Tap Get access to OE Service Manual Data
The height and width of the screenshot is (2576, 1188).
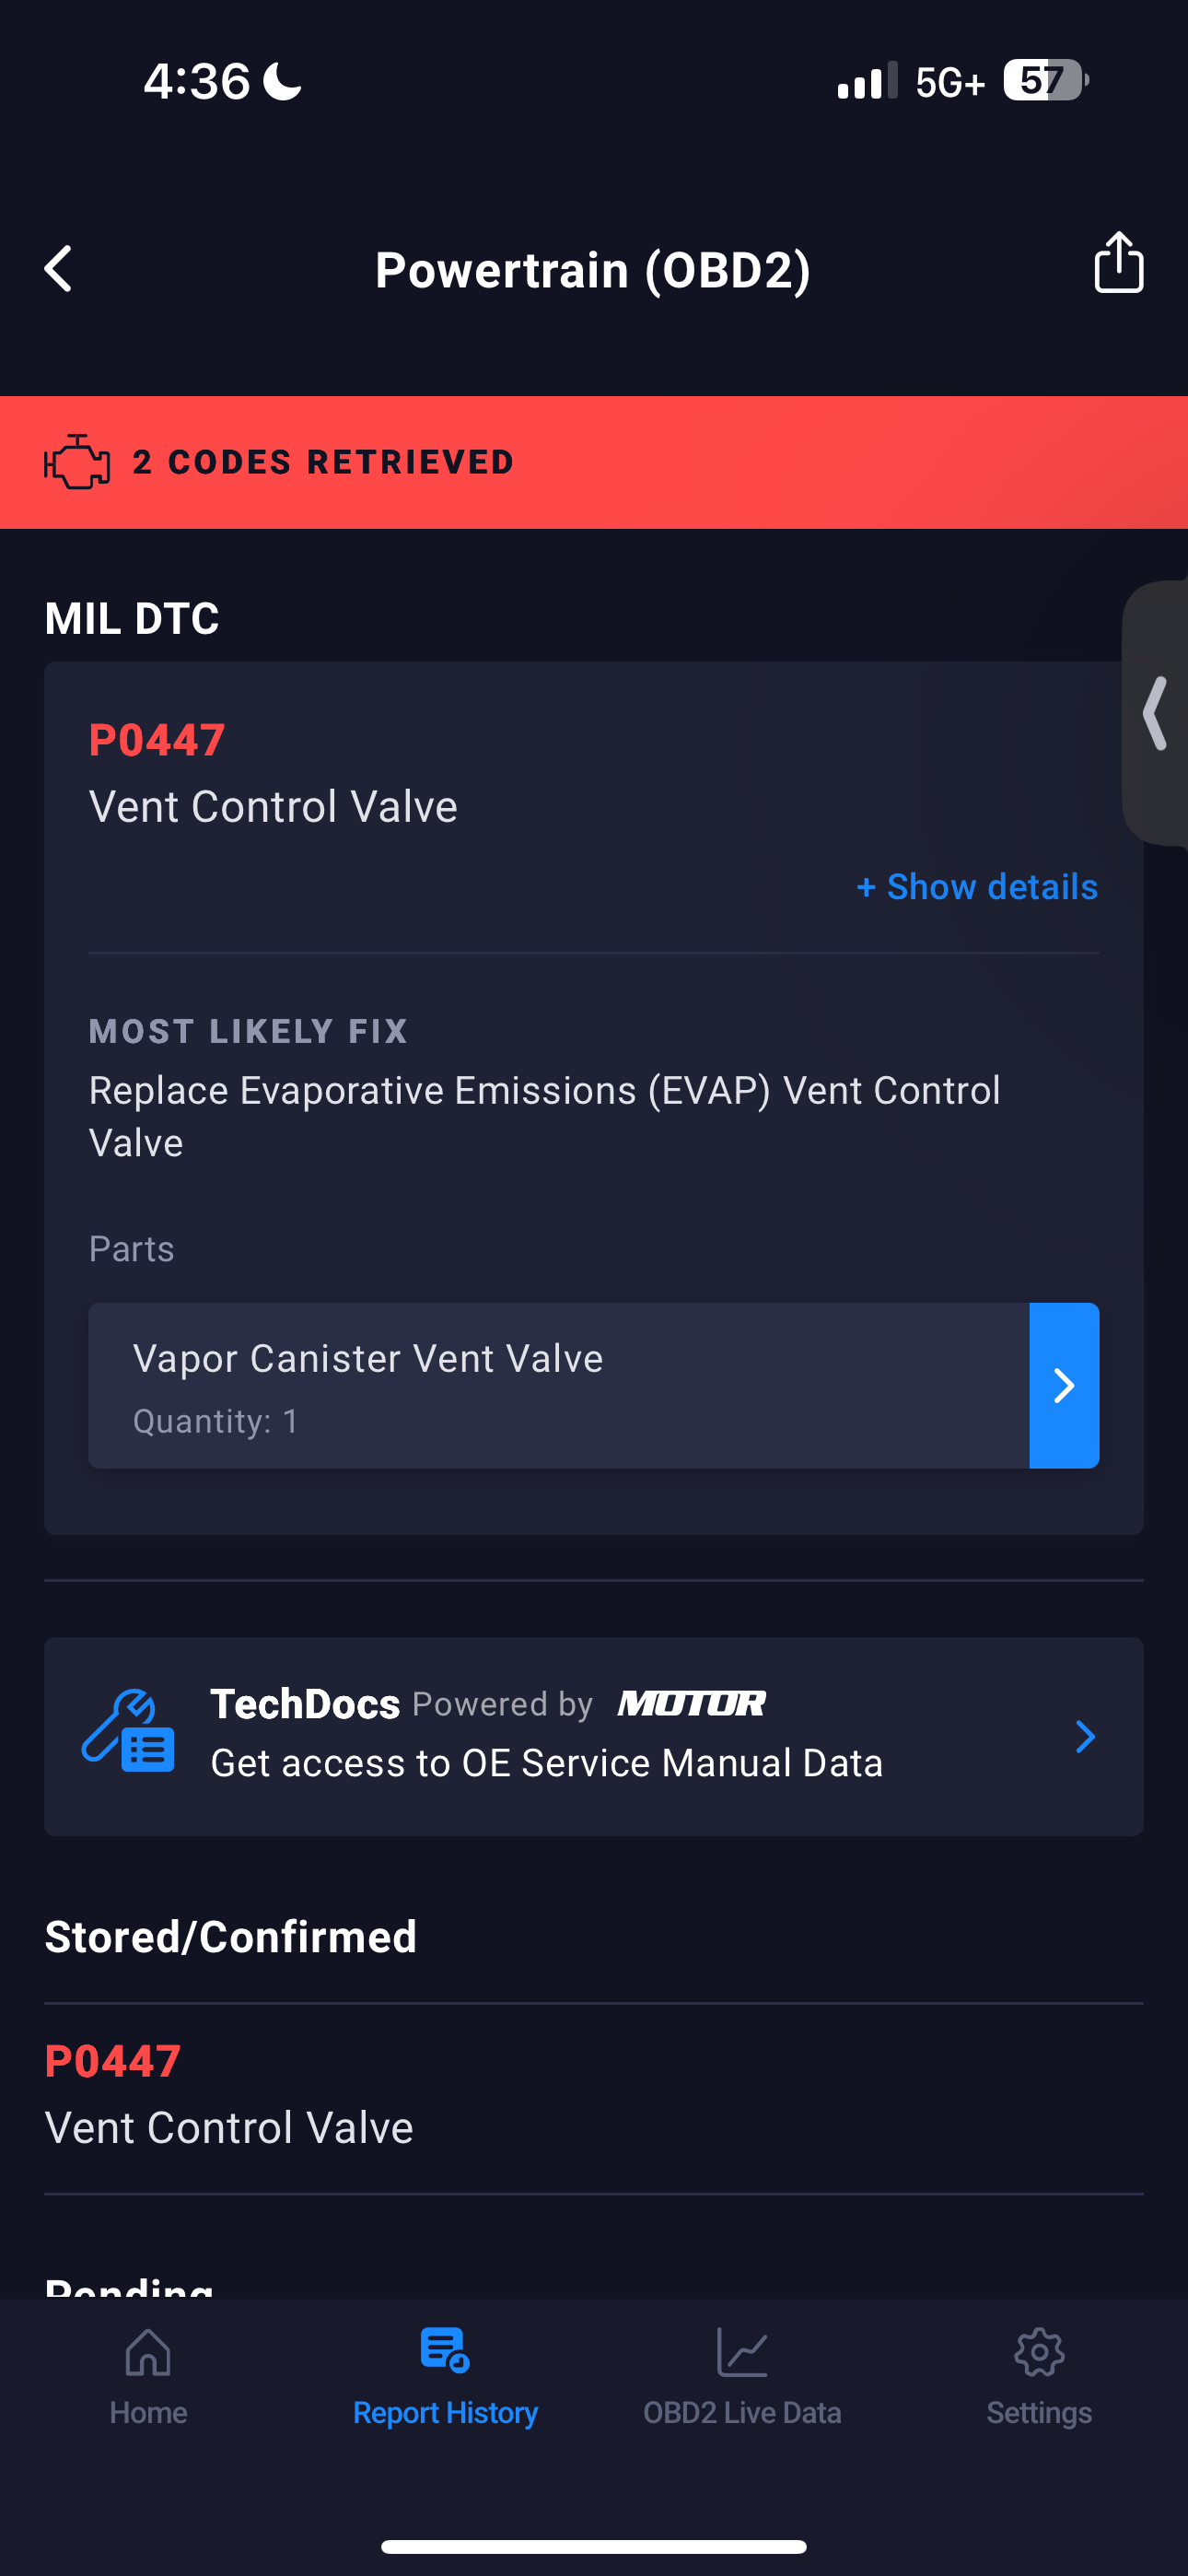click(546, 1764)
